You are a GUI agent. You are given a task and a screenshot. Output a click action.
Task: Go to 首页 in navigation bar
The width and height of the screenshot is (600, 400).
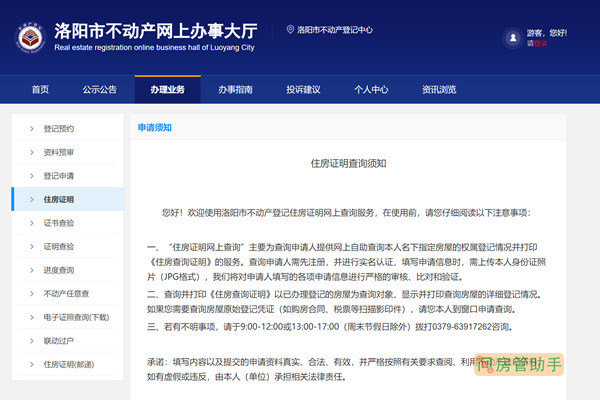40,90
